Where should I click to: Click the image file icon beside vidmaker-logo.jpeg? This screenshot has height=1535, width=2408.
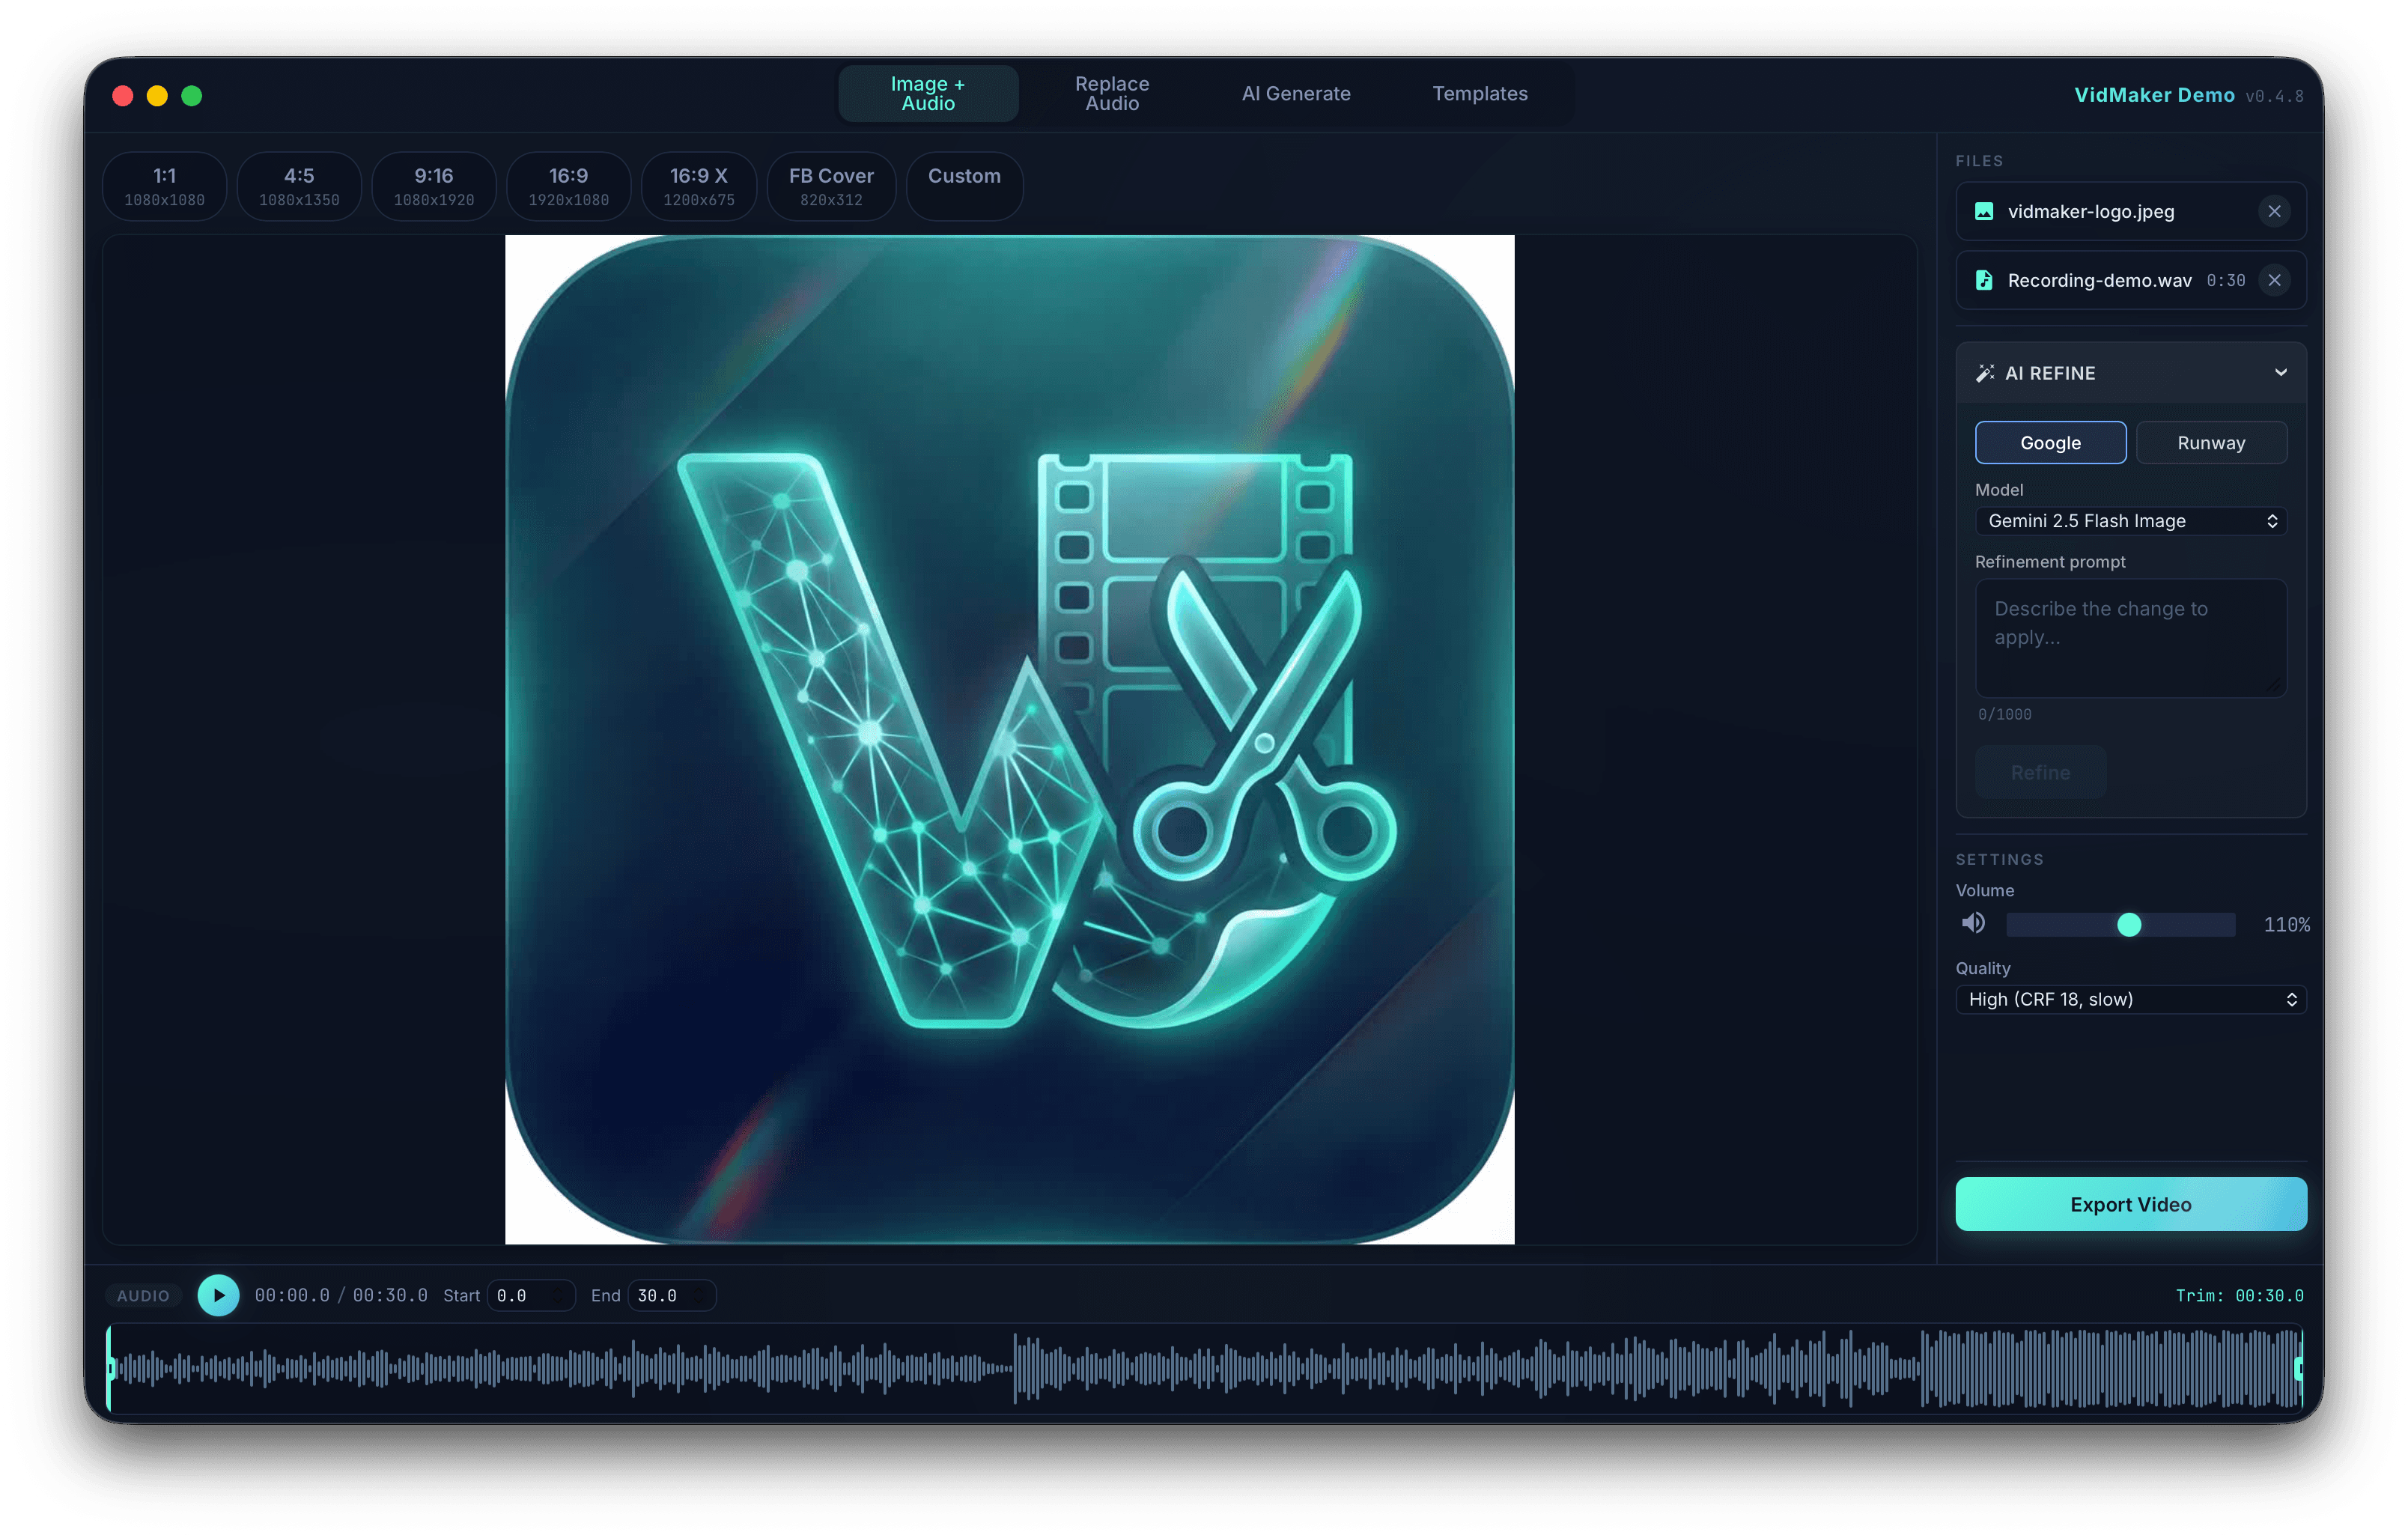tap(1984, 211)
